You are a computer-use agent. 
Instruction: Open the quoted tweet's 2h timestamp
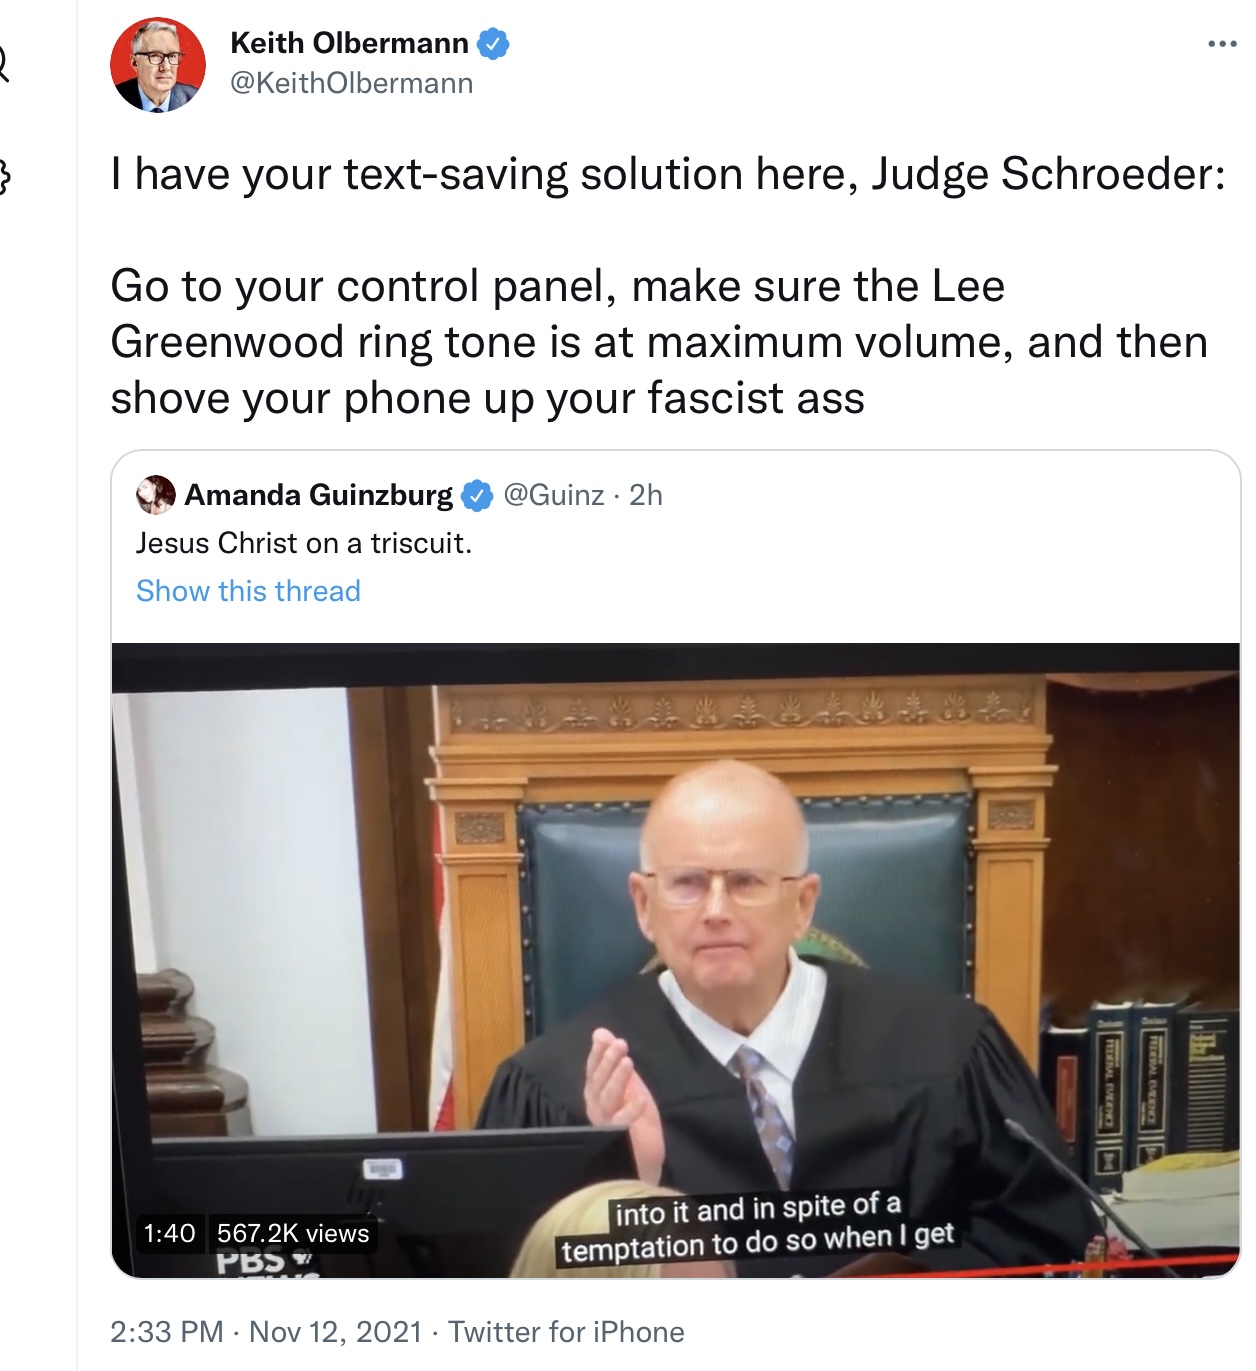(x=646, y=495)
